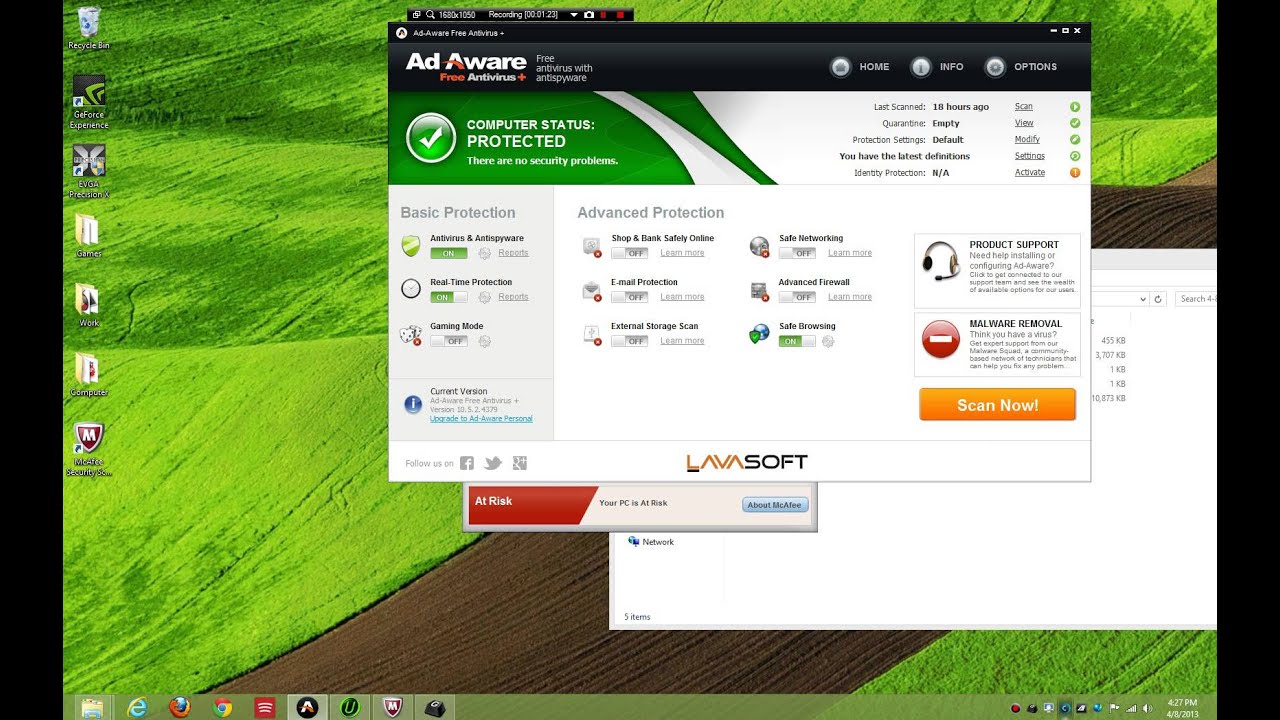
Task: Click the Explorer window search field
Action: tap(1196, 299)
